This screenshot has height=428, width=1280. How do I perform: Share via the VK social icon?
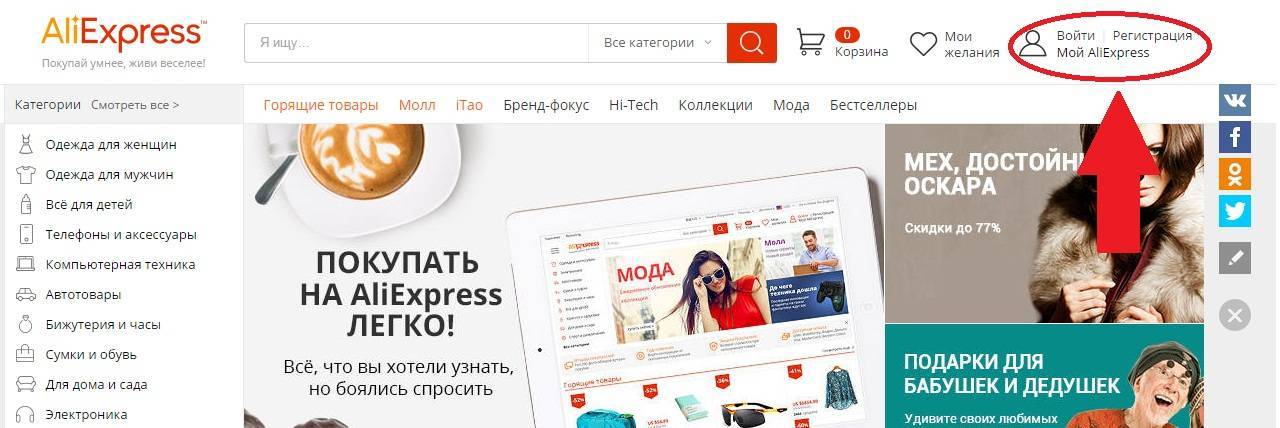coord(1235,99)
